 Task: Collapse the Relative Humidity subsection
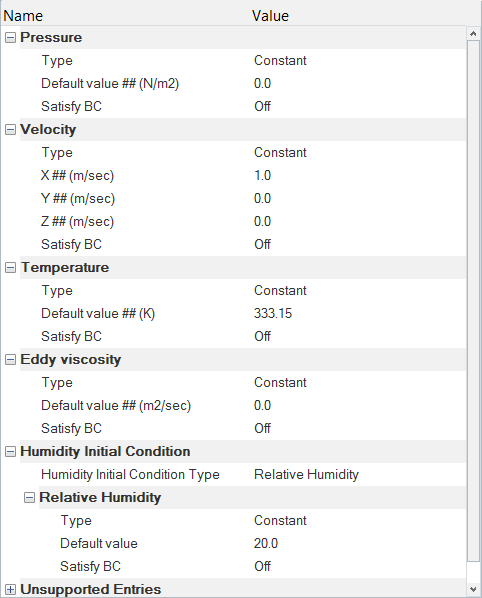(29, 497)
